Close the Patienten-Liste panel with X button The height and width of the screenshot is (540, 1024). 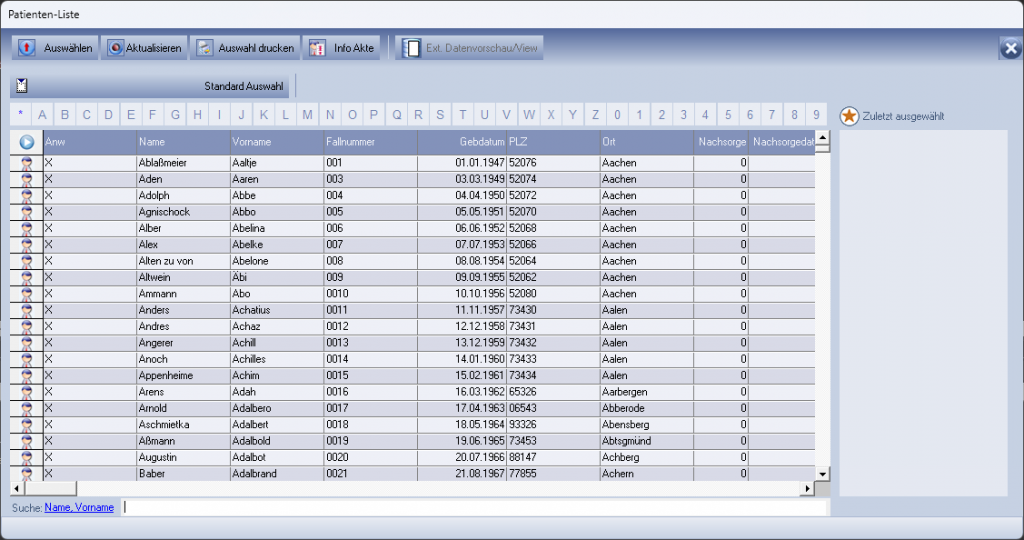pyautogui.click(x=1009, y=48)
